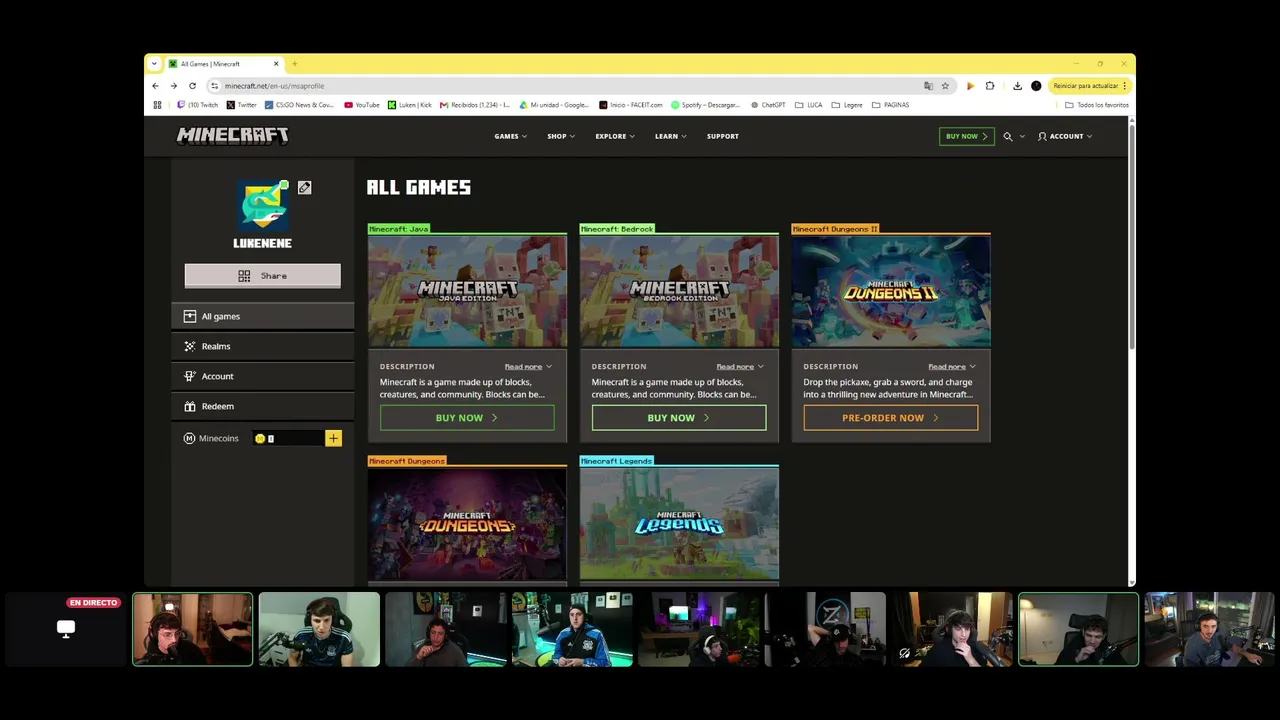Image resolution: width=1280 pixels, height=720 pixels.
Task: Open the search icon in Minecraft header
Action: click(1008, 136)
